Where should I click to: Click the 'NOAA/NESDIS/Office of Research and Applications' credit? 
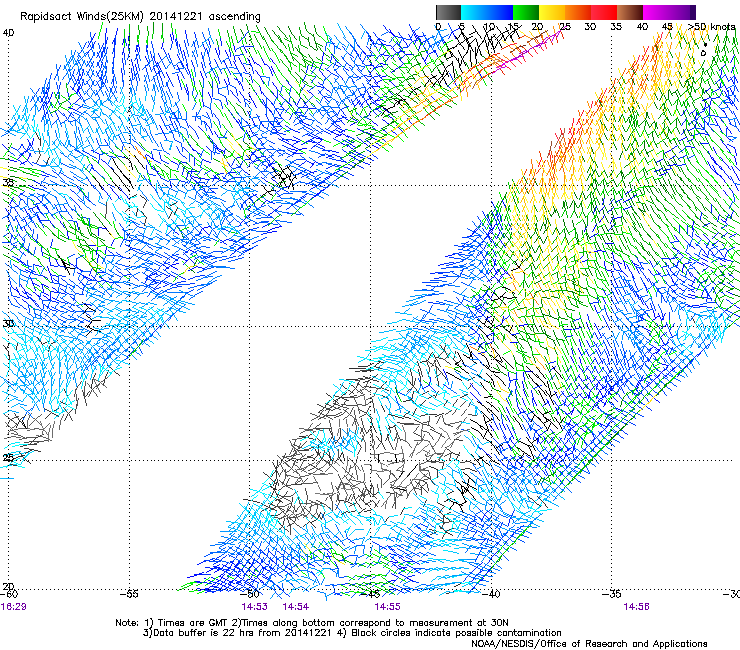pos(589,644)
